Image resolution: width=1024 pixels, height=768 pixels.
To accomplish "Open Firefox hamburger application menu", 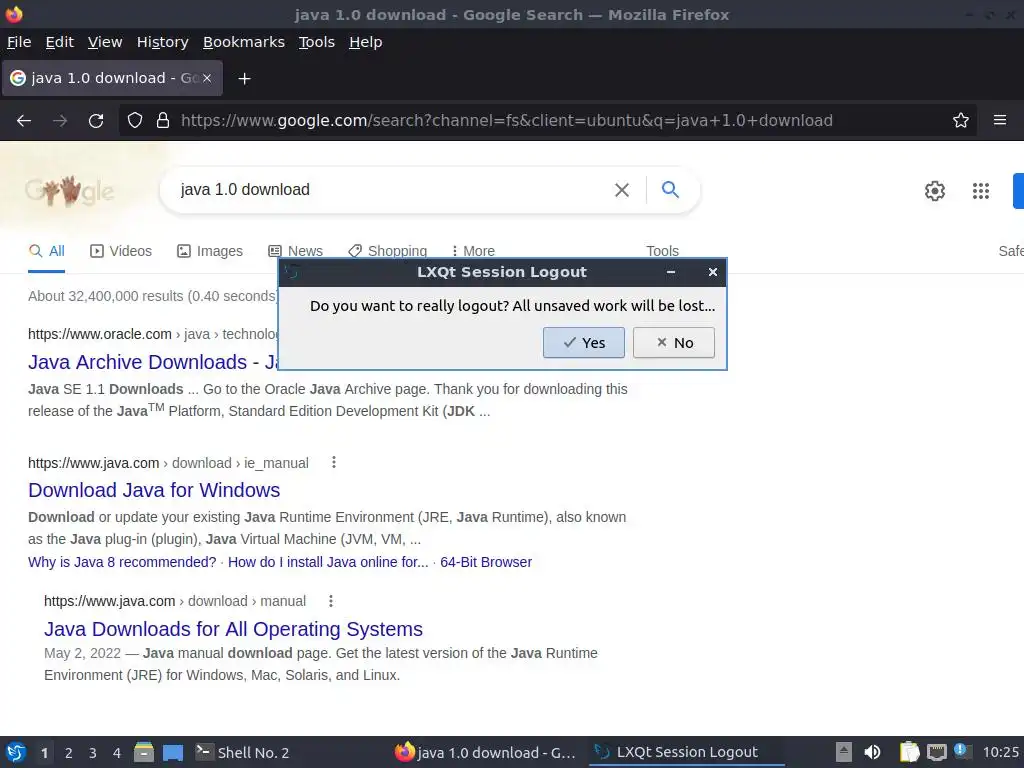I will (1000, 120).
